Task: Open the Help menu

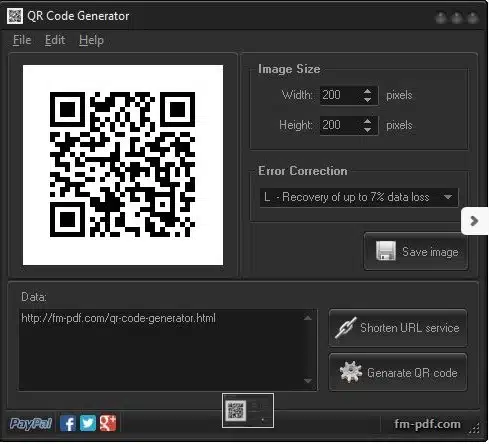Action: [x=91, y=40]
